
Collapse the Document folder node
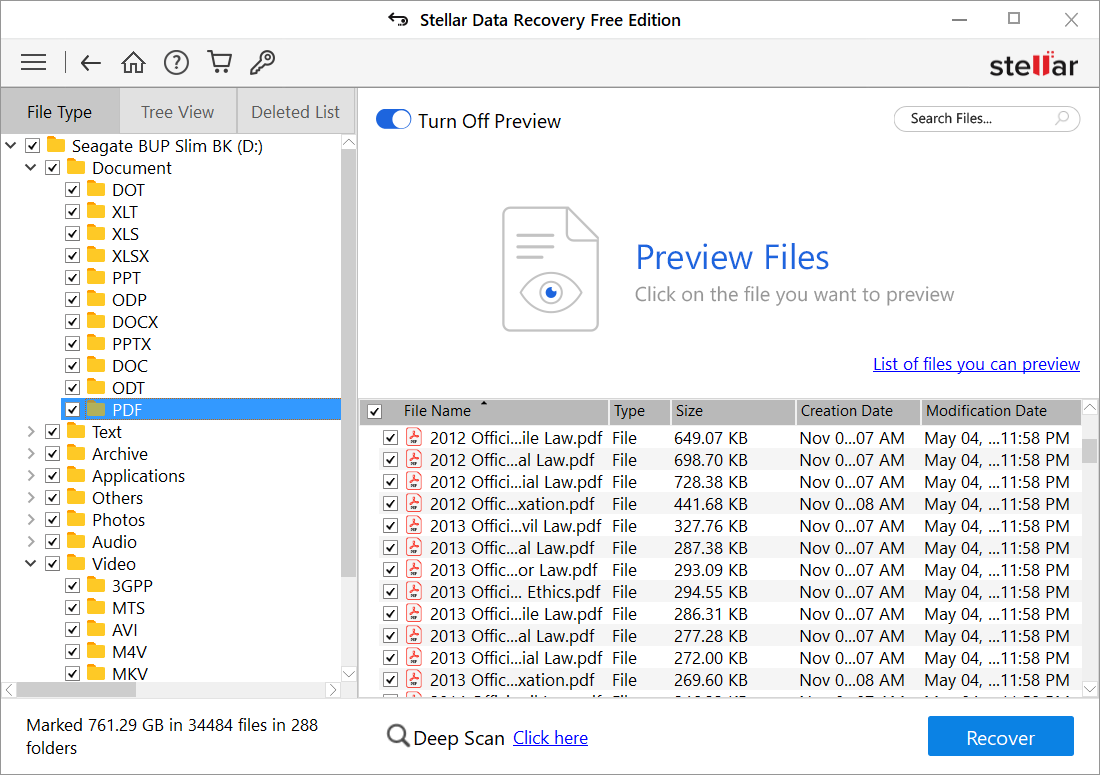click(31, 168)
